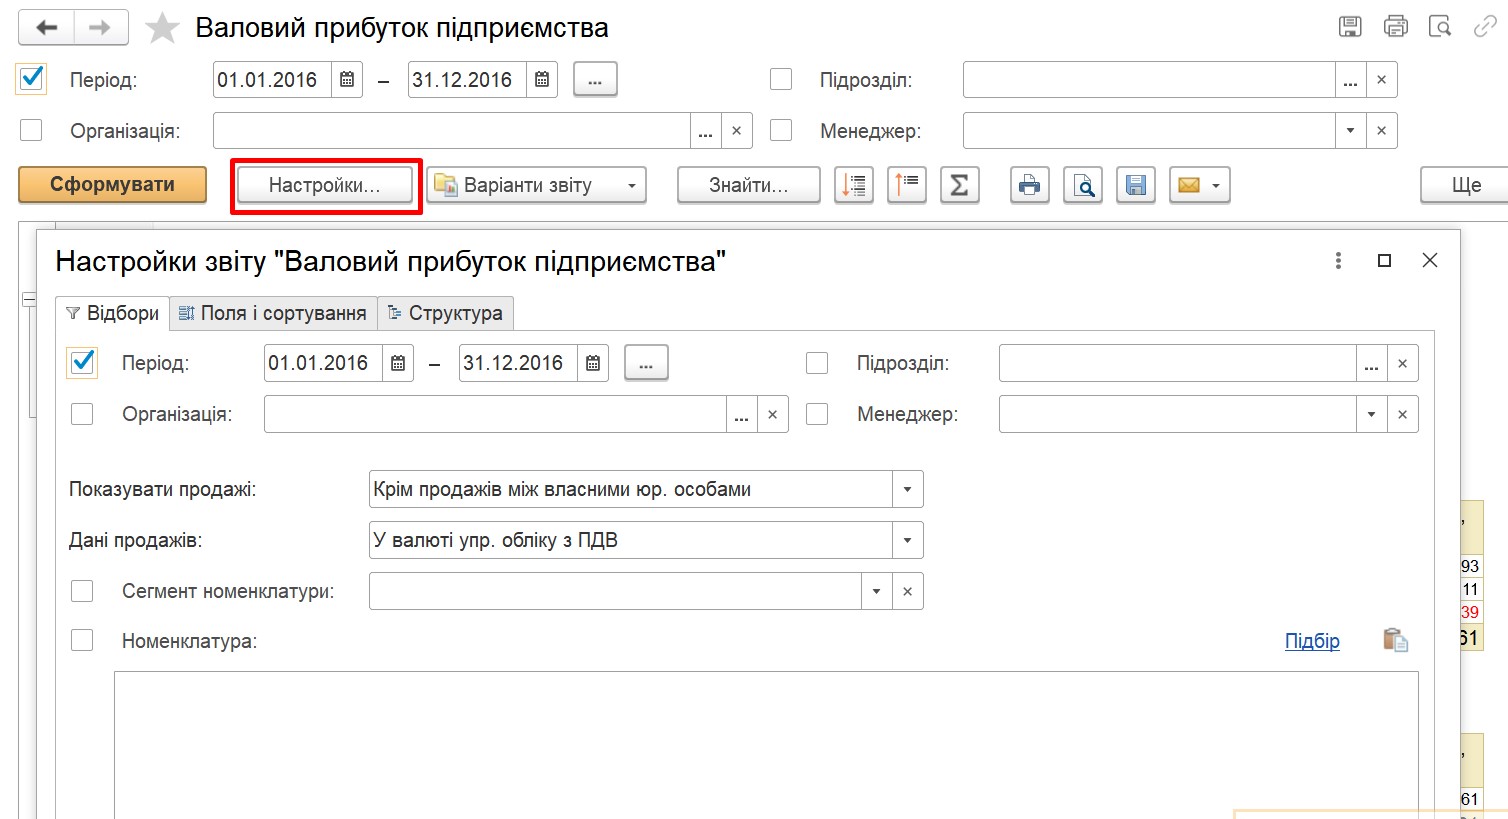Screen dimensions: 1508x819
Task: Enable main Підрозділ checkbox
Action: [x=781, y=79]
